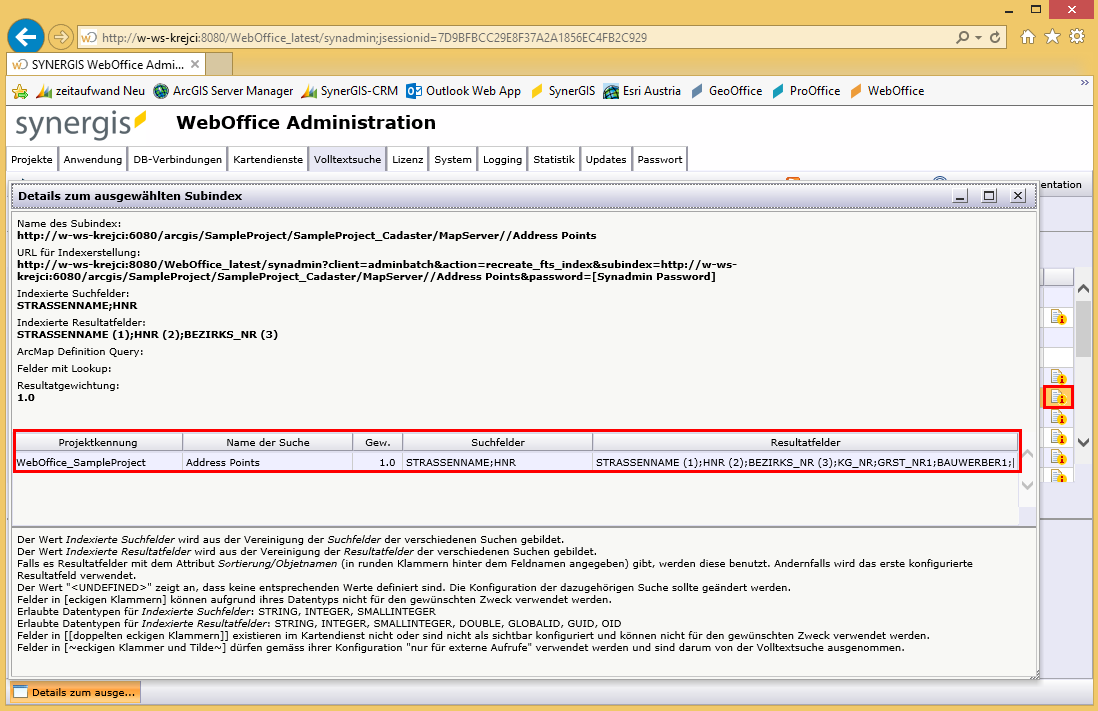Open the Esri Austria favorite
The width and height of the screenshot is (1098, 711).
point(649,91)
